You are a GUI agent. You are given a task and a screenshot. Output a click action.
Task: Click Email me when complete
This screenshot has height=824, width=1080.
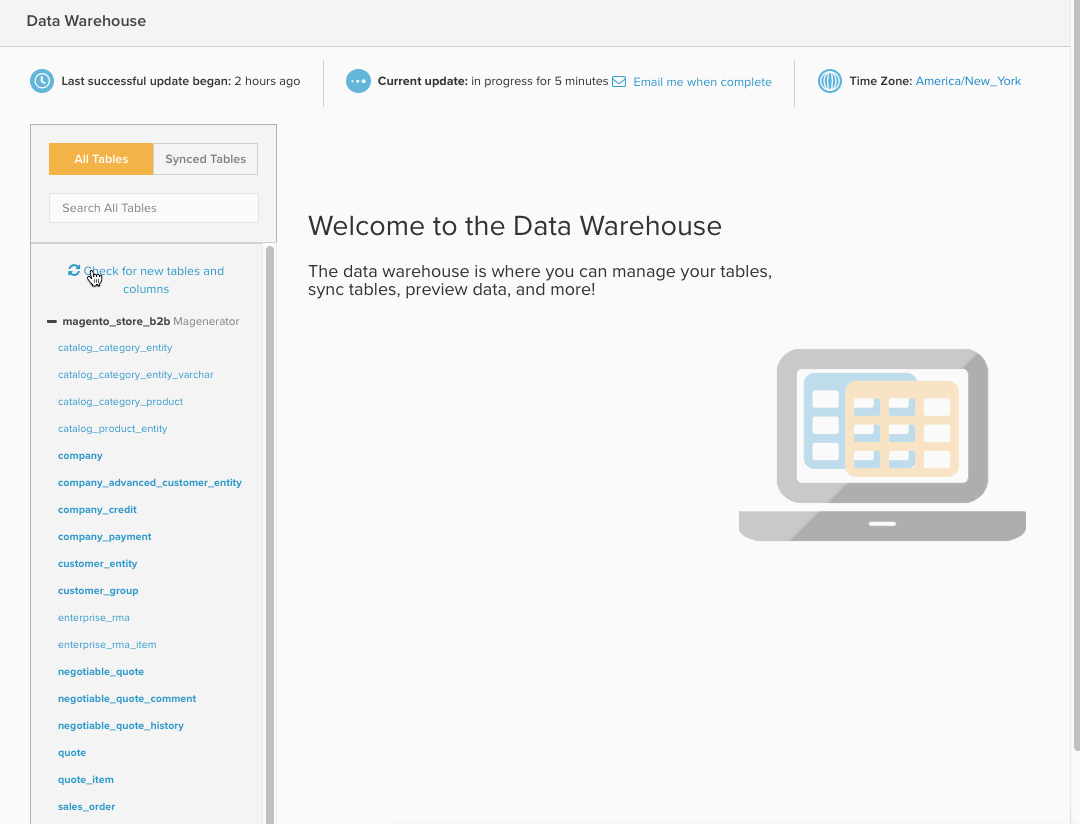click(x=702, y=81)
